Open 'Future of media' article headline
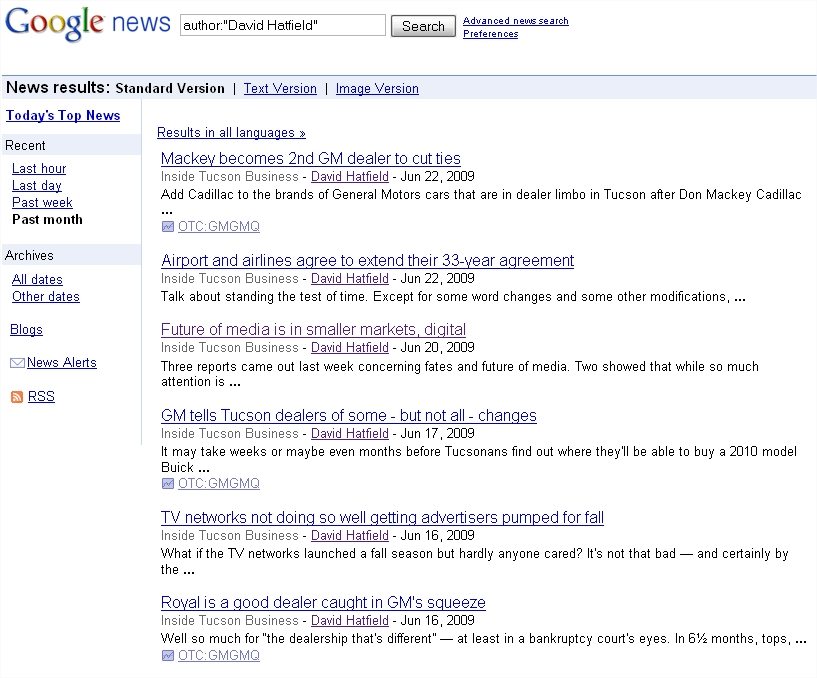817x678 pixels. 313,330
